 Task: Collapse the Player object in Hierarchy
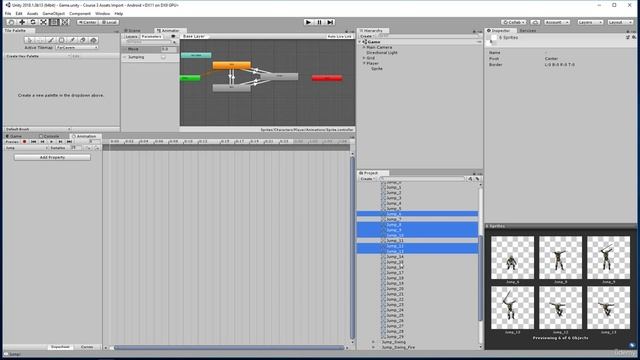(364, 63)
